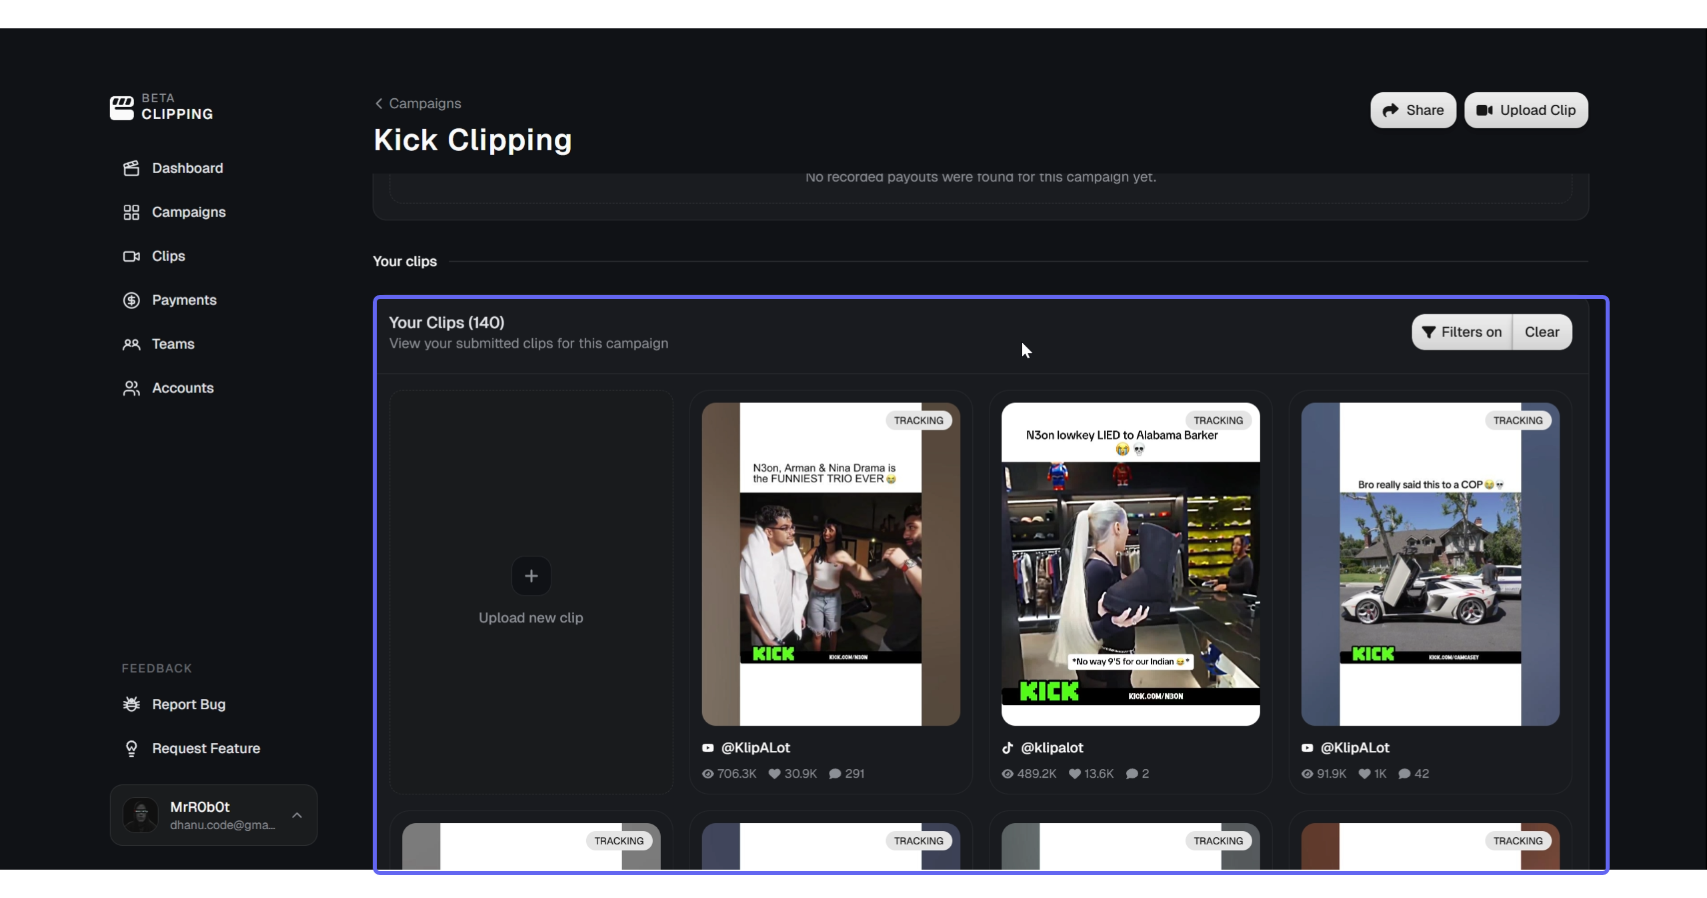Click the comments icon showing 291
The height and width of the screenshot is (898, 1707).
pos(835,774)
